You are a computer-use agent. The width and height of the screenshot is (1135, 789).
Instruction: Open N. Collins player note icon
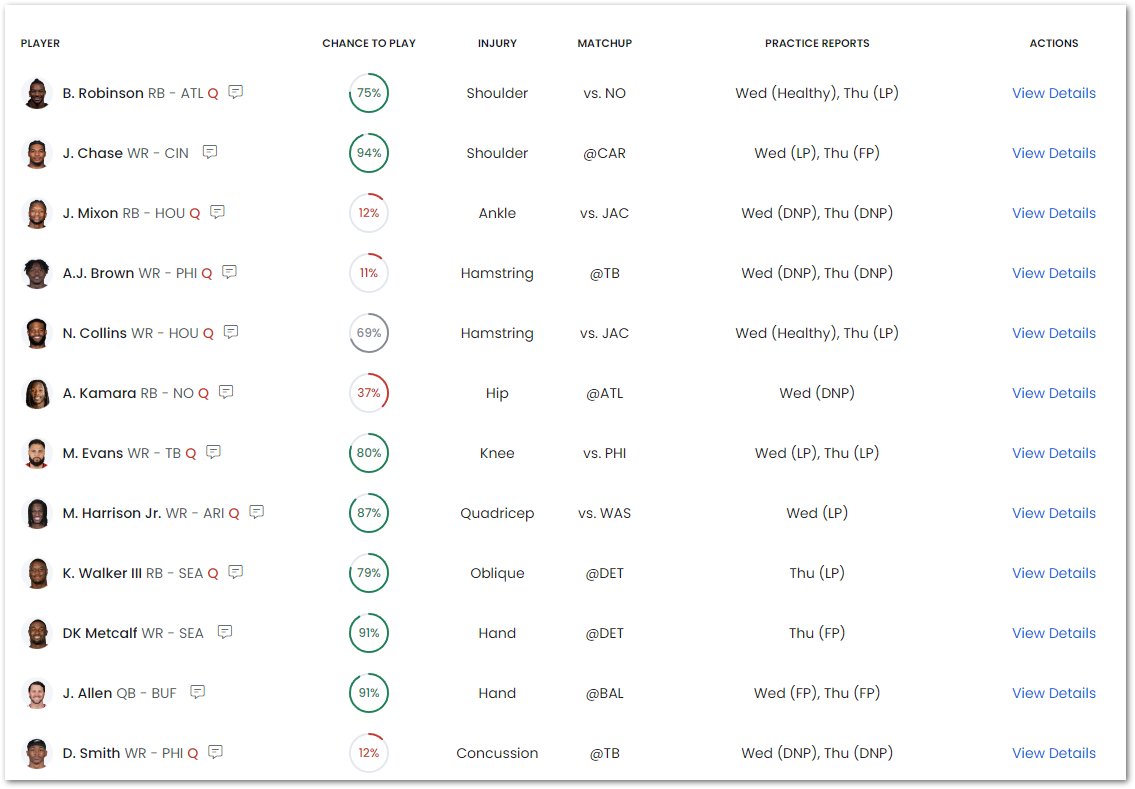coord(231,332)
